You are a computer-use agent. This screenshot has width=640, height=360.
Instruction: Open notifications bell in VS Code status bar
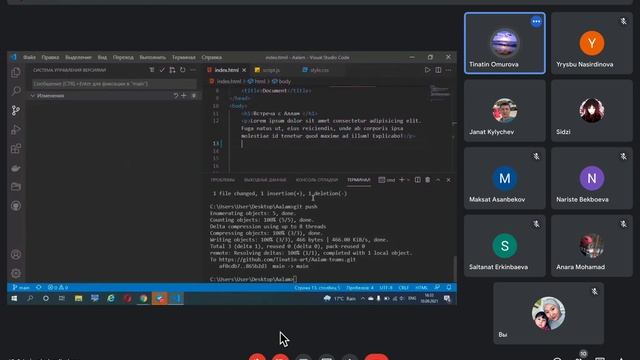449,287
